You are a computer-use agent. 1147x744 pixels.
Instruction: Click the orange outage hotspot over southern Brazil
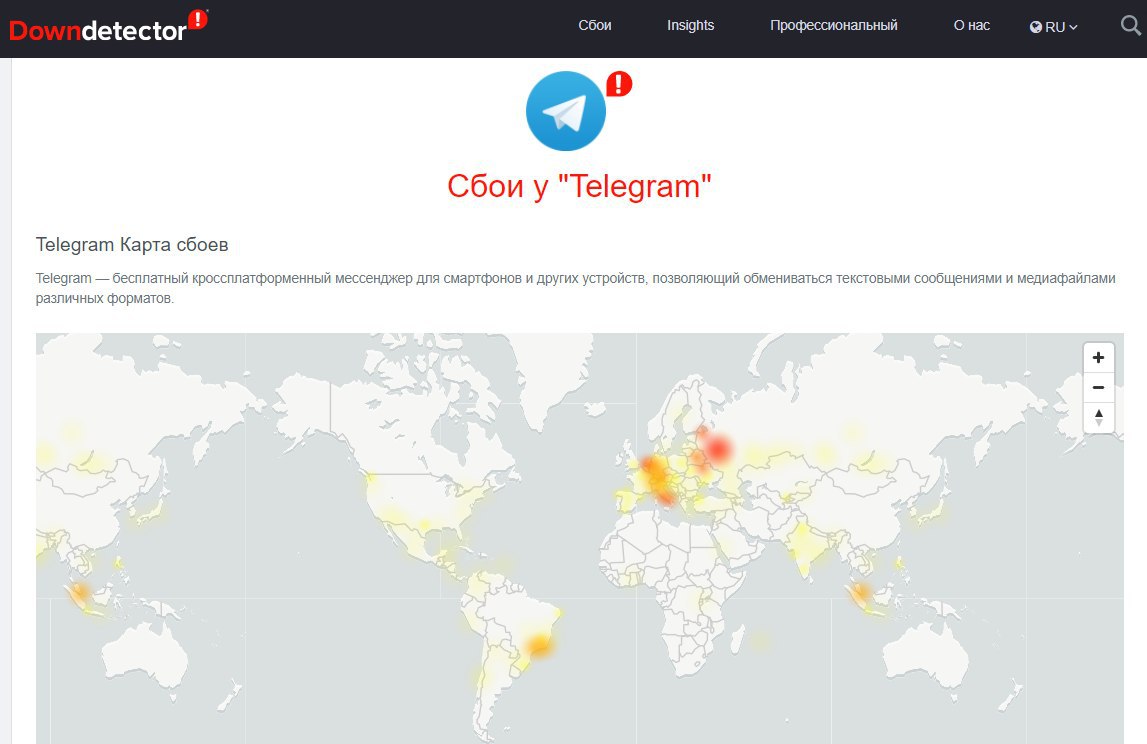[540, 645]
